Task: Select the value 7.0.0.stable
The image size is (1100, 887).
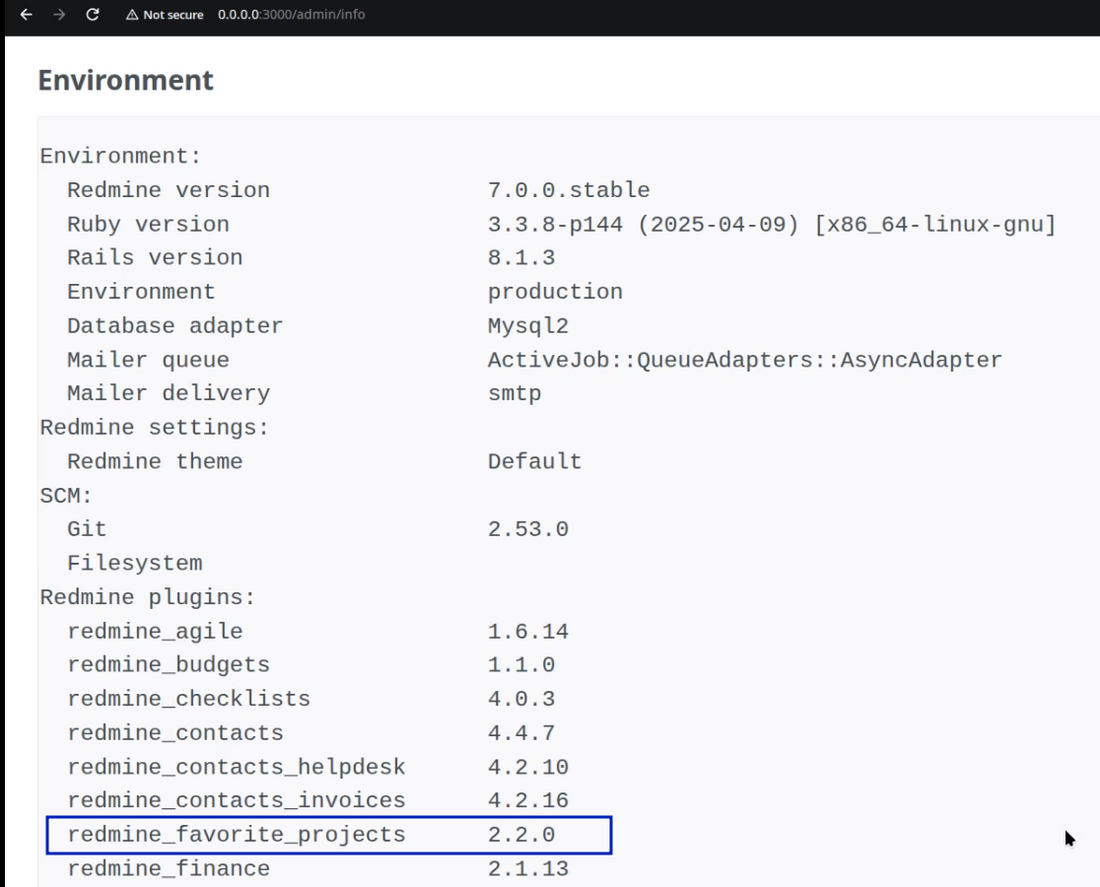Action: (569, 190)
